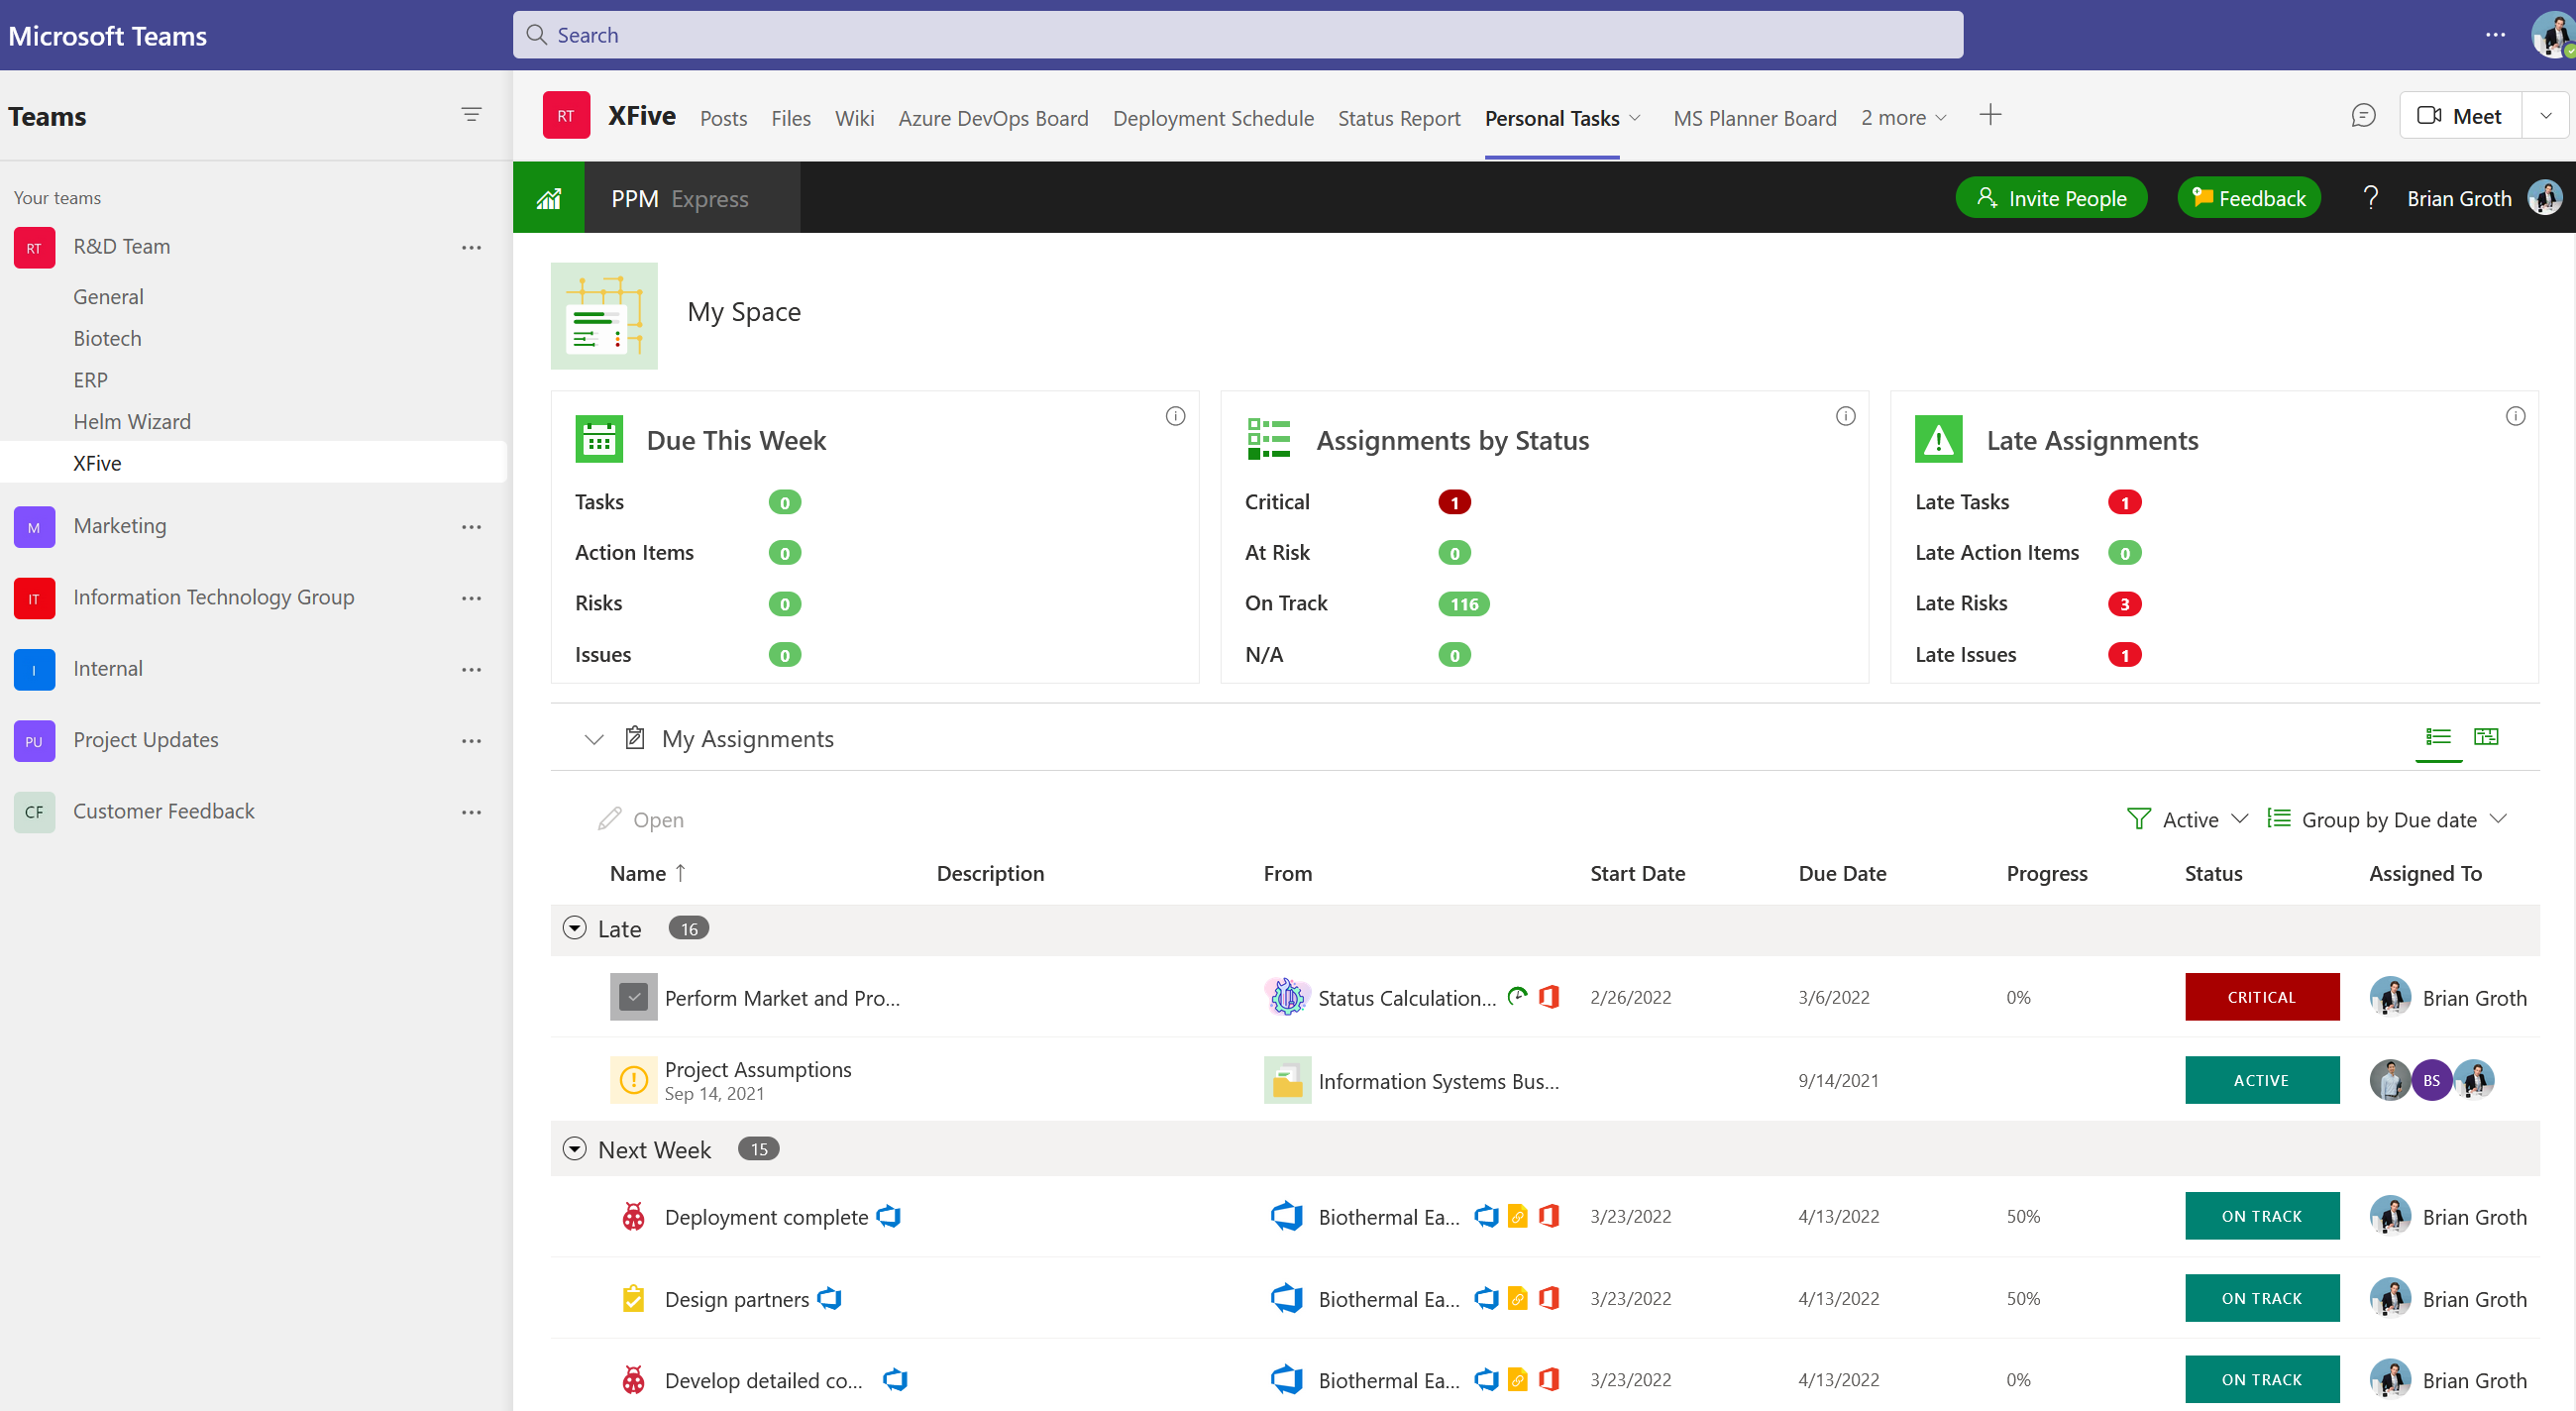Click the PPM Express green chart logo
2576x1411 pixels.
point(548,198)
